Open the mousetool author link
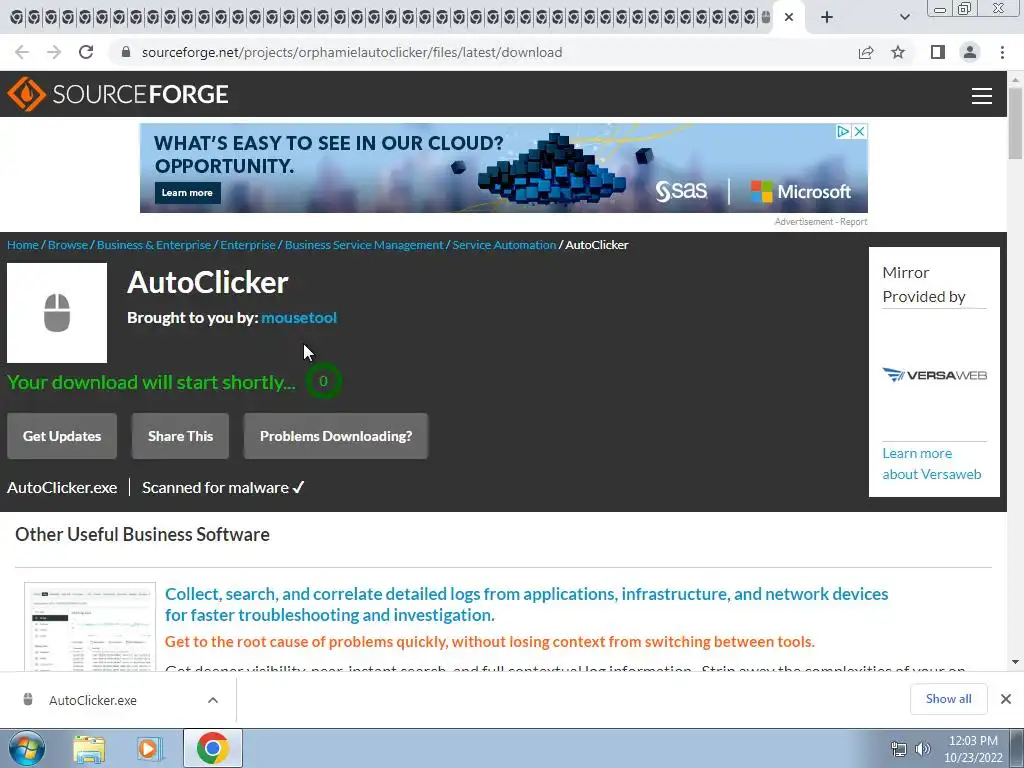Screen dimensions: 1024x768 point(299,318)
